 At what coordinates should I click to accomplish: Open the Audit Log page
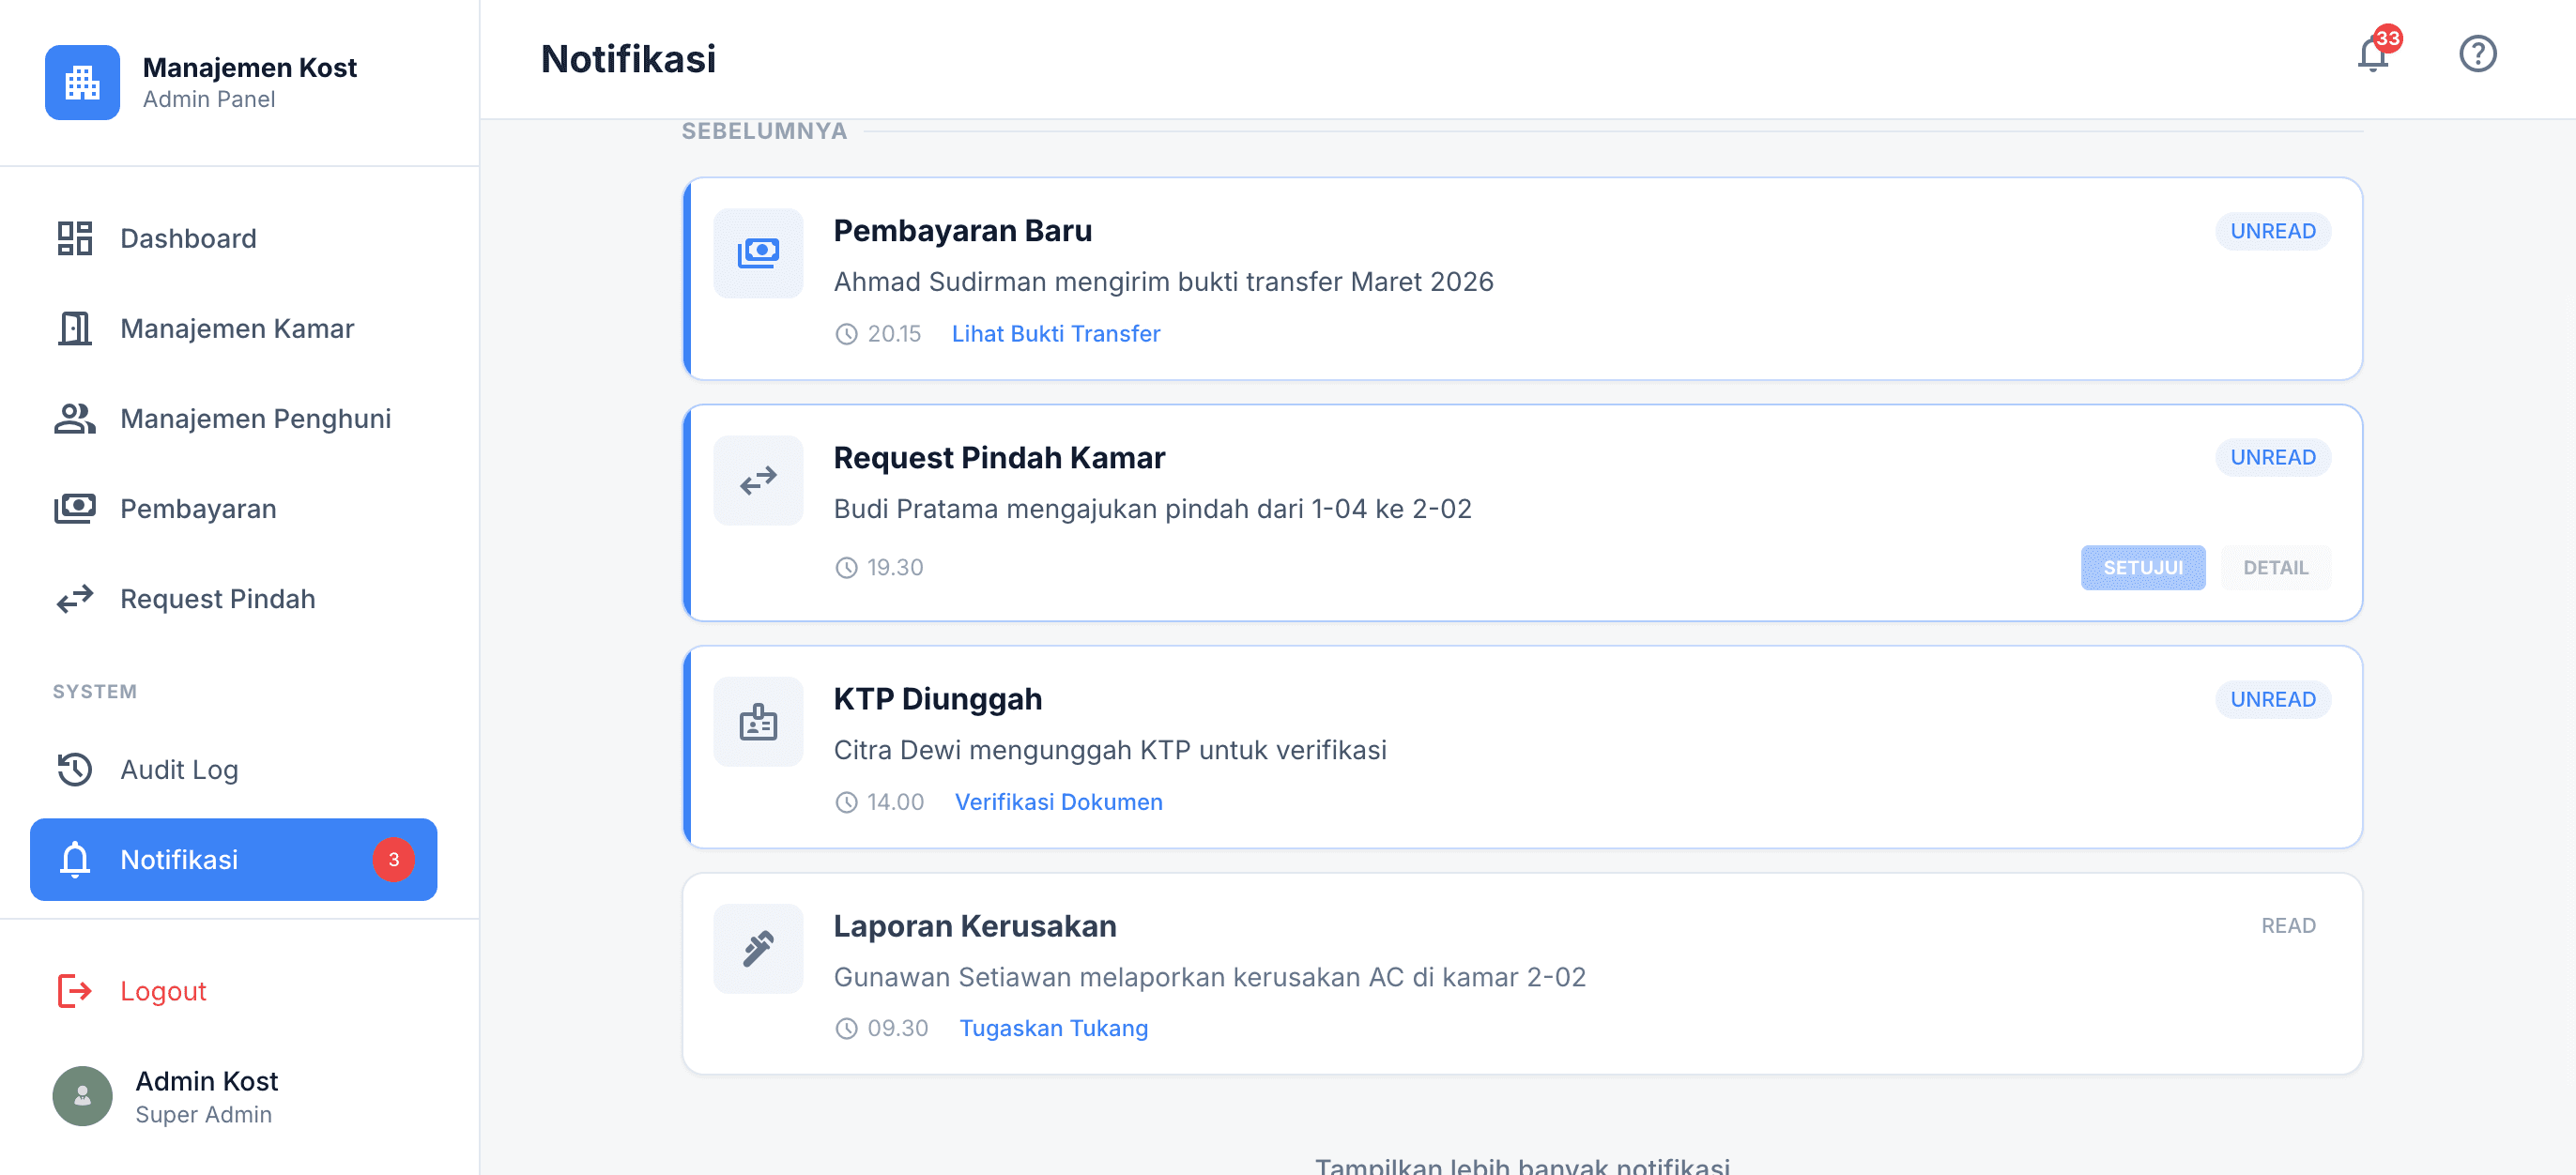click(179, 770)
